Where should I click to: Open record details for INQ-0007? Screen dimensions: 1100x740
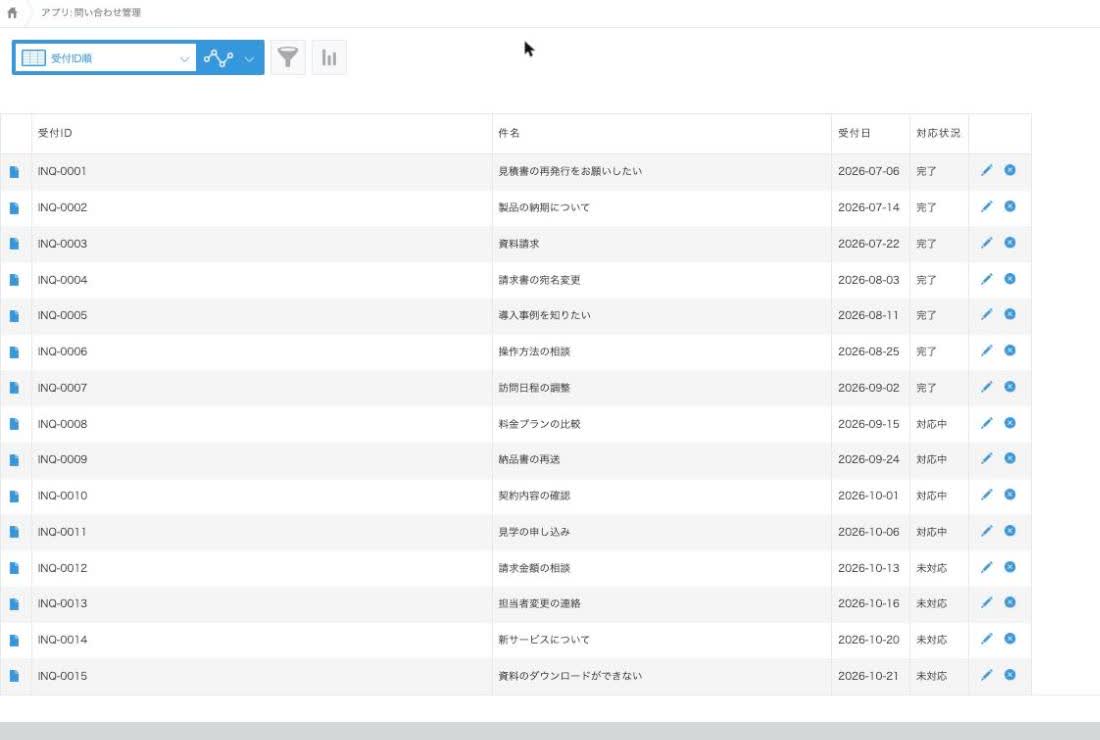point(14,389)
